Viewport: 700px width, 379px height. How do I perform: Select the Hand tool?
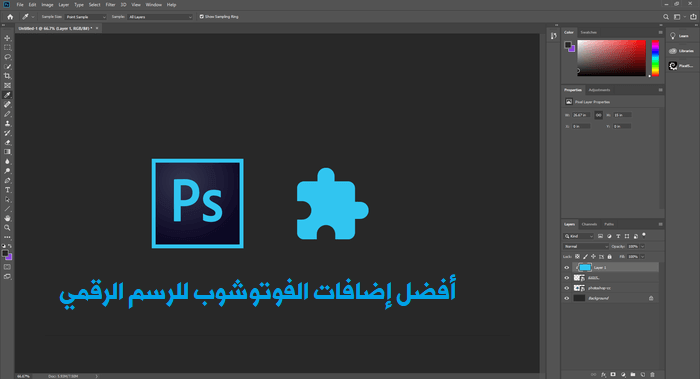tap(7, 218)
